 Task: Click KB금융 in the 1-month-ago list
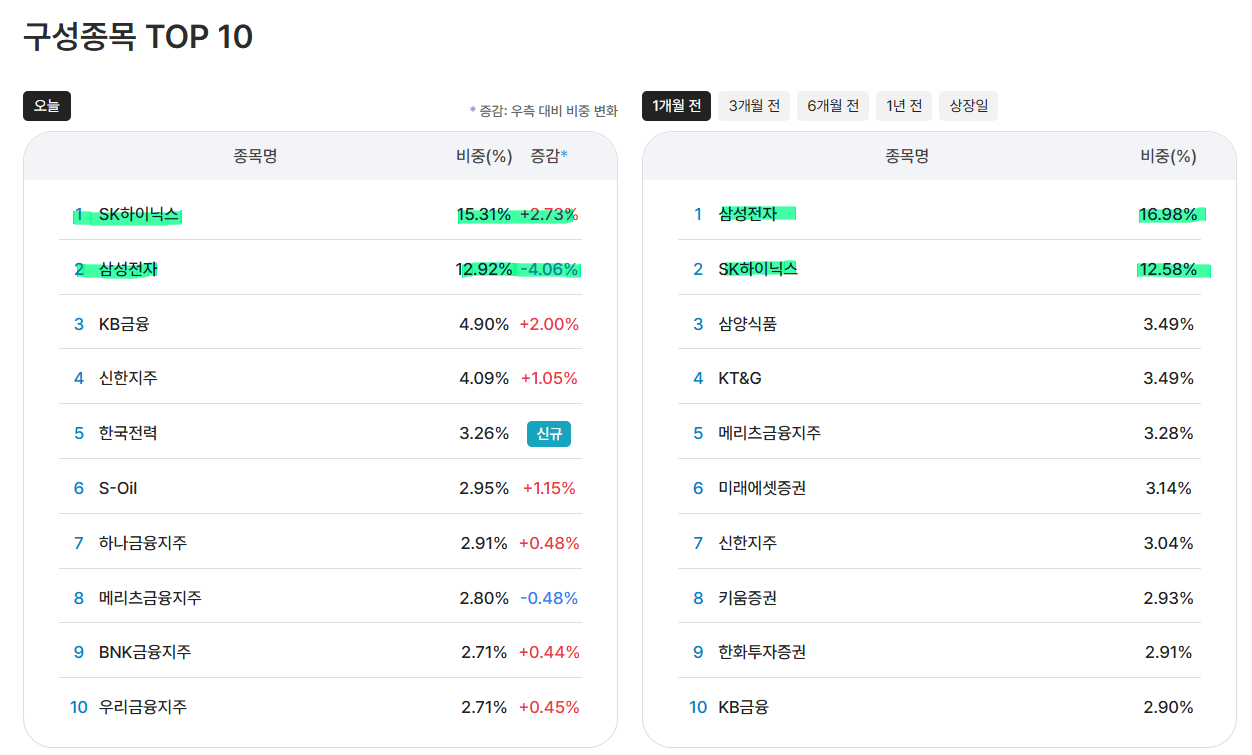[x=744, y=708]
